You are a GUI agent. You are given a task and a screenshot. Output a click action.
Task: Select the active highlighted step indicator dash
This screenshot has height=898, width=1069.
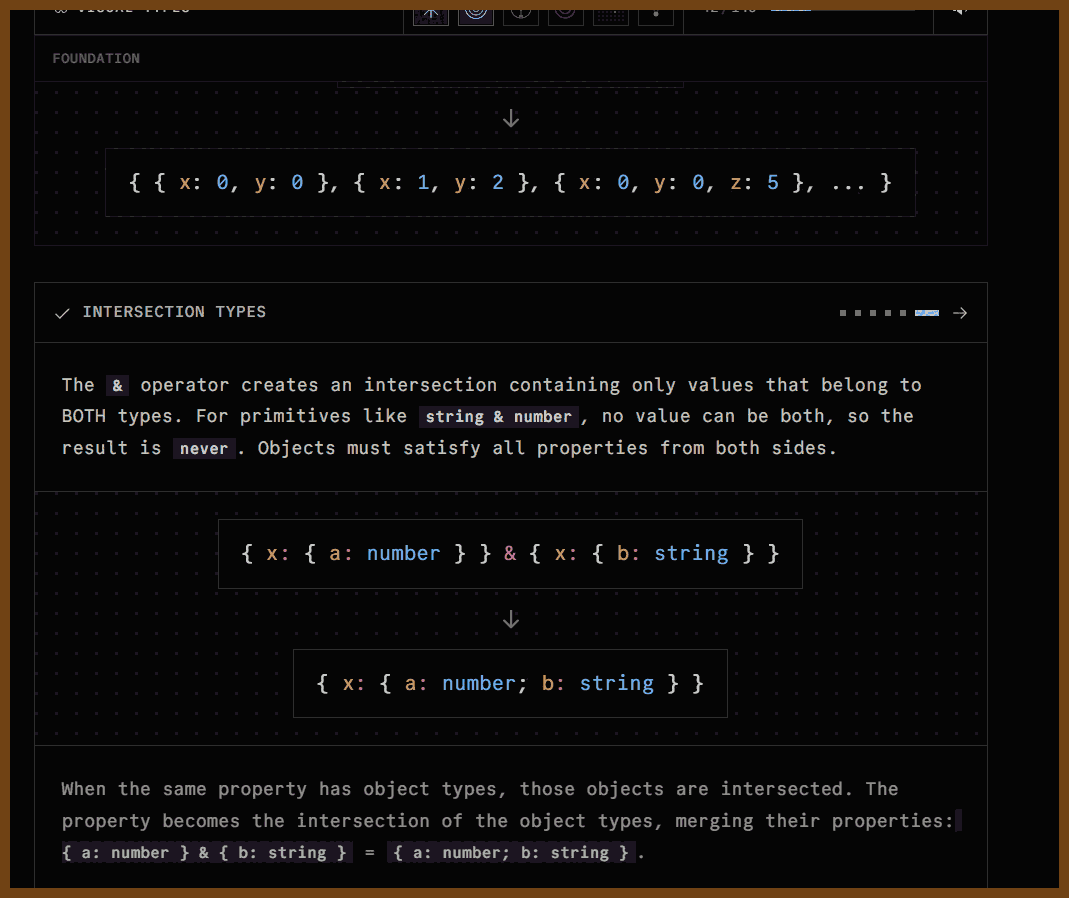tap(926, 313)
